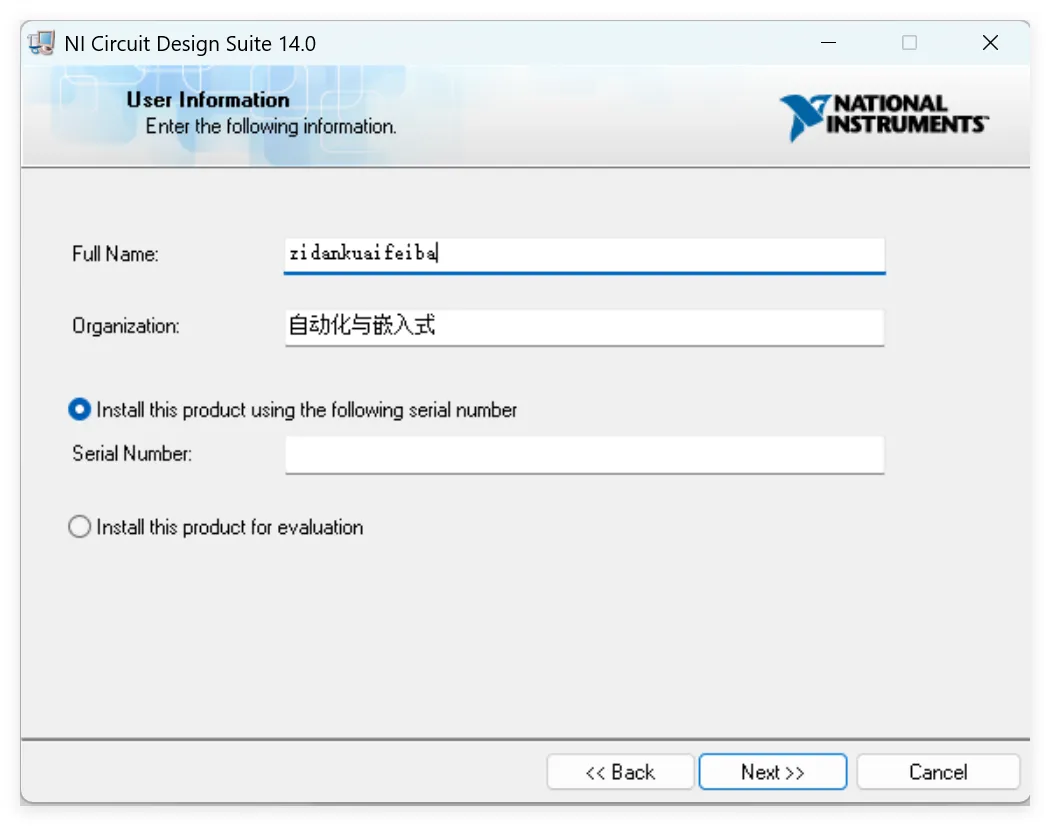
Task: Click the 'Serial Number:' label
Action: 132,454
